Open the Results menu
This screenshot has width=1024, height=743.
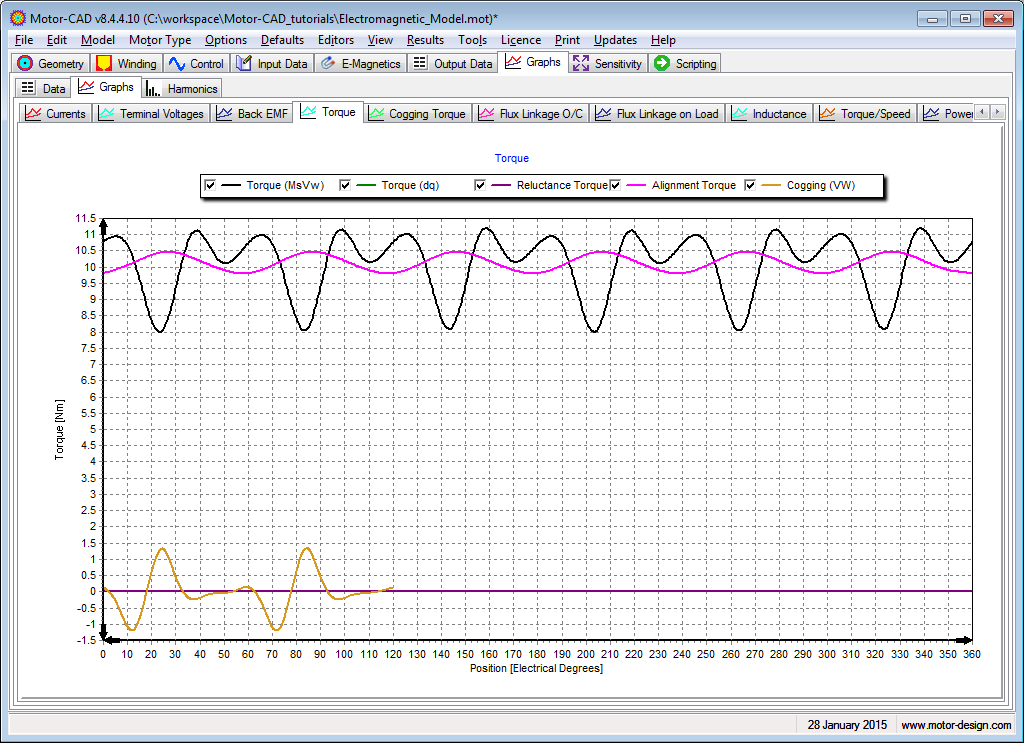pos(425,40)
